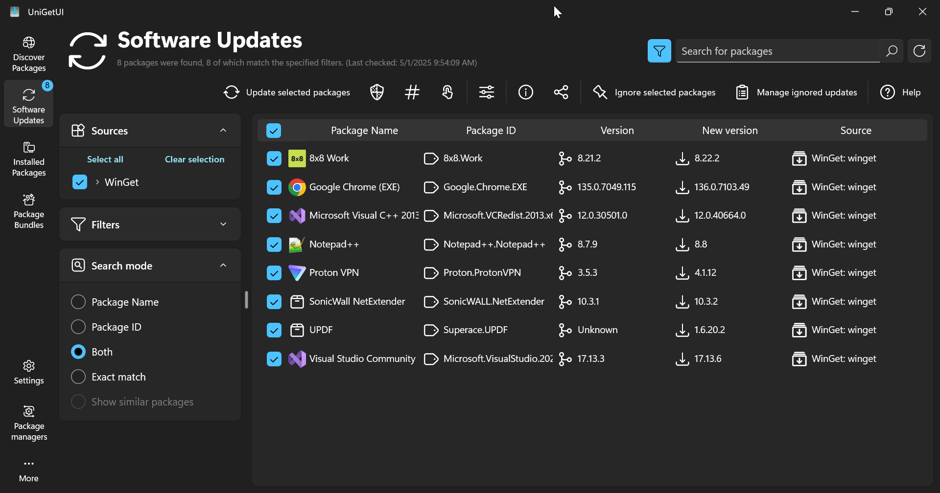This screenshot has height=493, width=940.
Task: Click the package details info icon
Action: tap(525, 92)
